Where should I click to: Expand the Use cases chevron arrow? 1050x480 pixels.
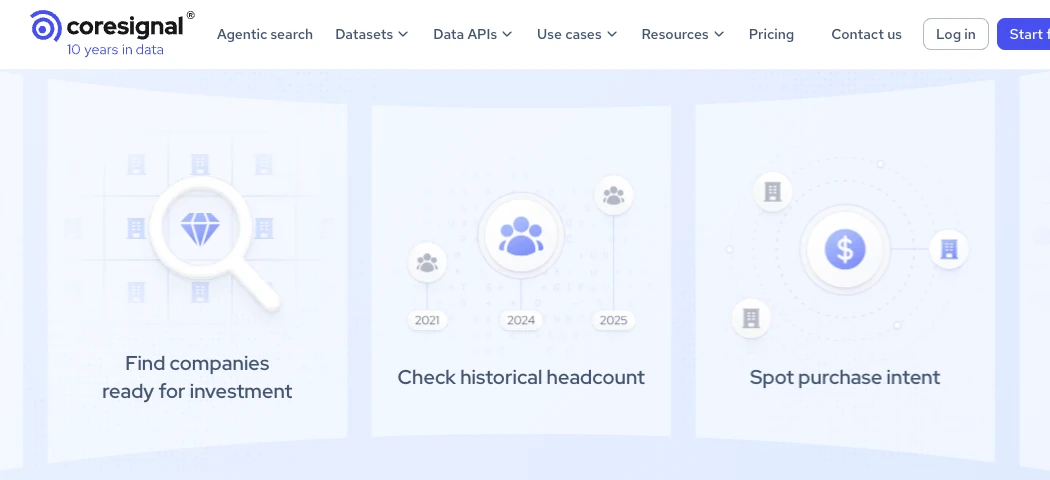tap(612, 34)
